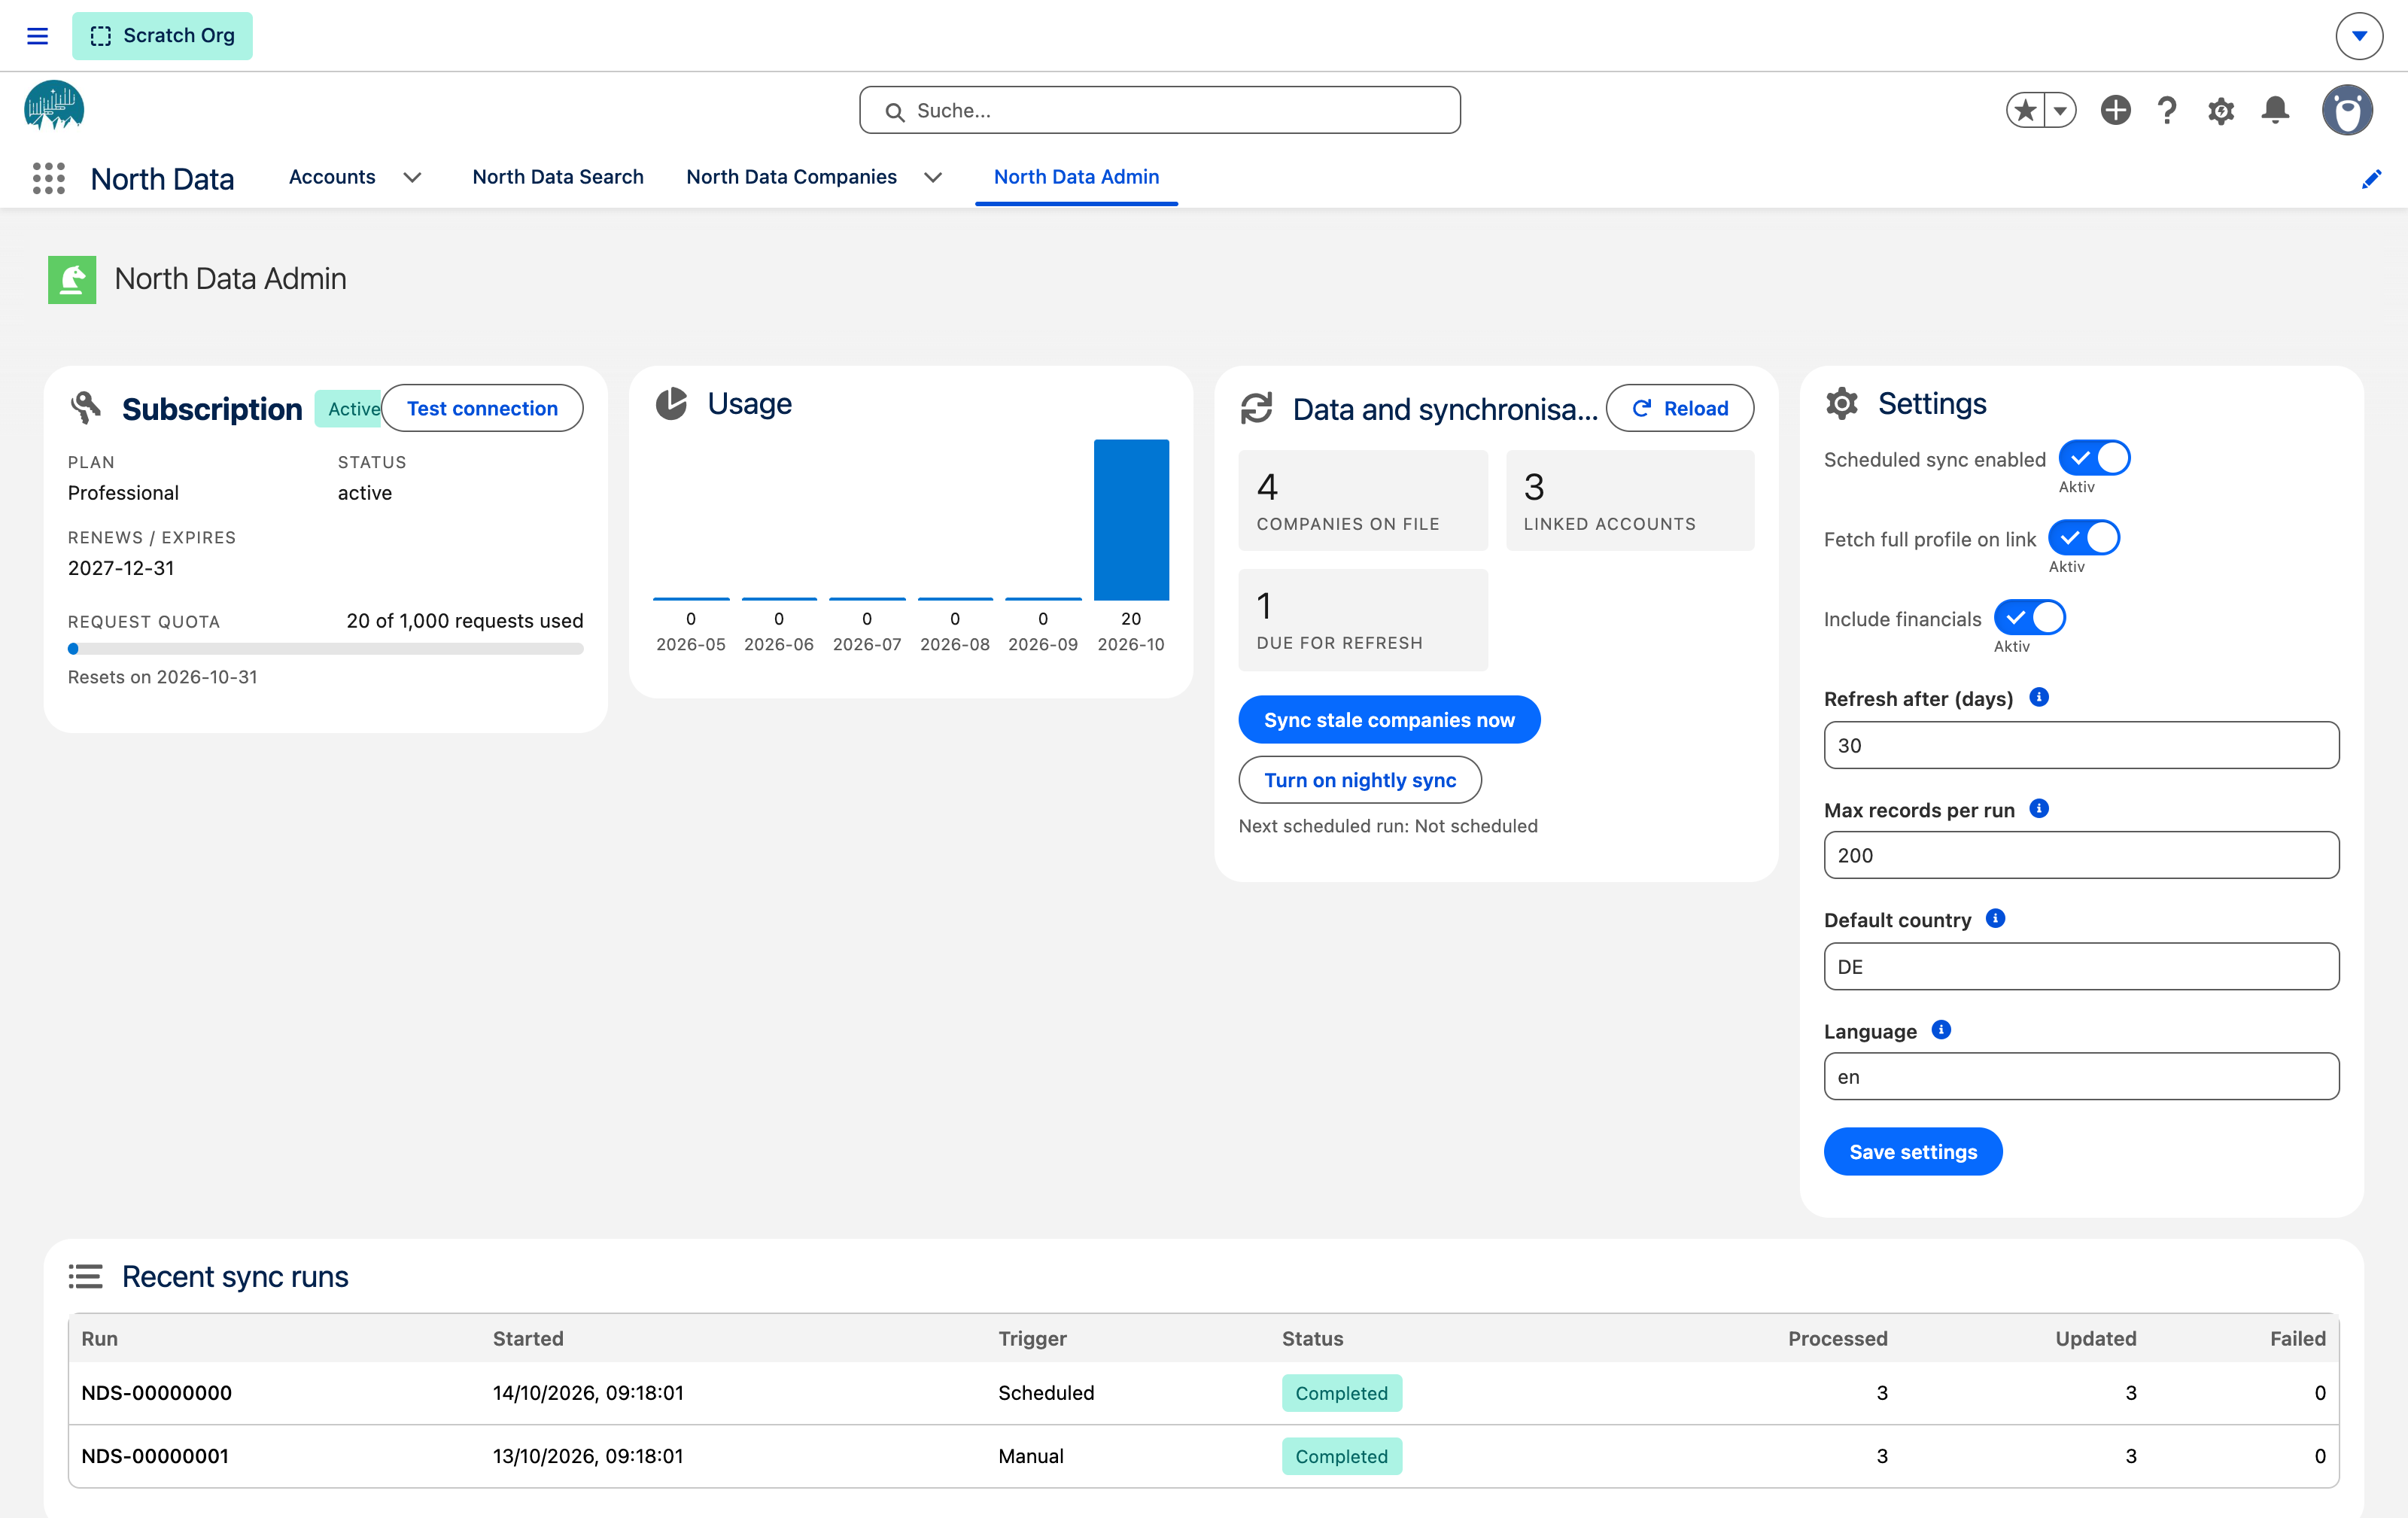Open the Accounts tab

click(332, 177)
